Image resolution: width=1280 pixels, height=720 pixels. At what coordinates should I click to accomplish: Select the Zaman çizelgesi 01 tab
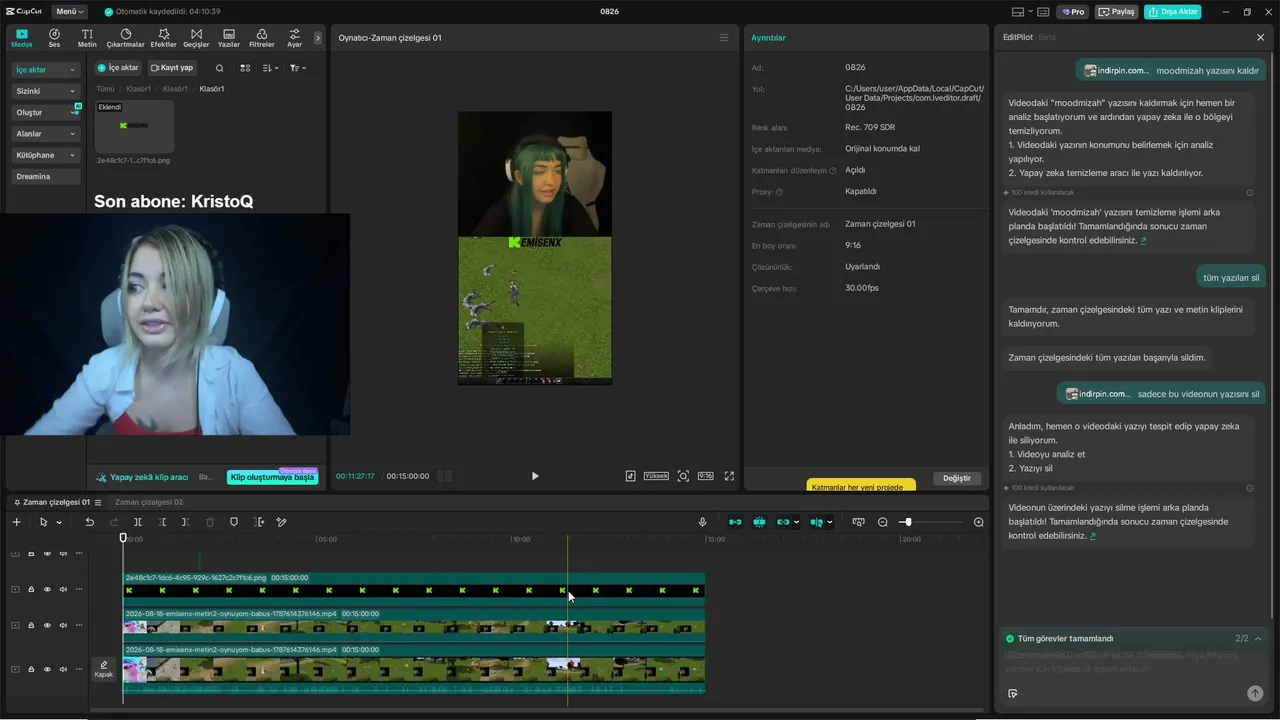click(x=56, y=502)
